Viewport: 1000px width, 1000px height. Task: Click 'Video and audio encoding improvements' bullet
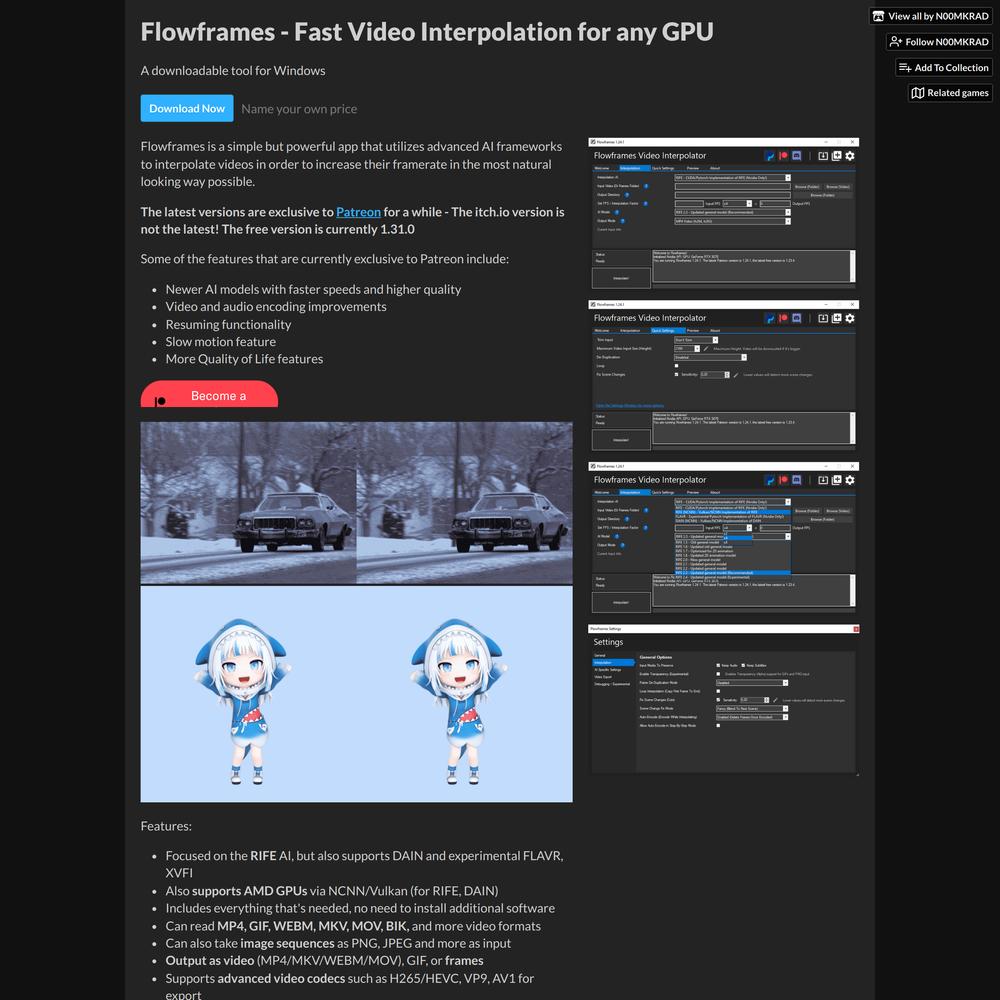[276, 307]
